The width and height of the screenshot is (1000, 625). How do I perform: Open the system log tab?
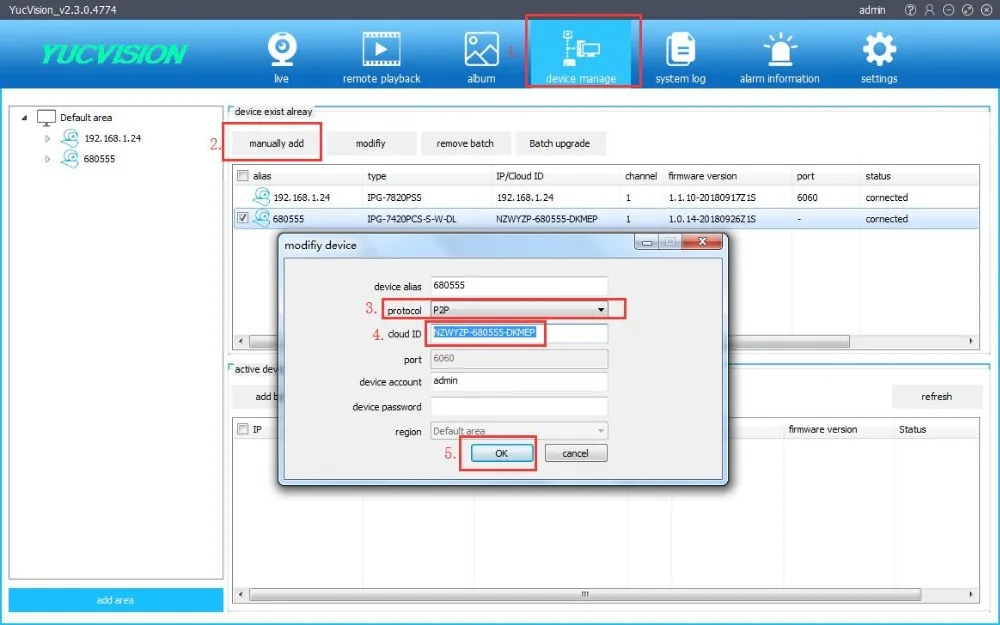pyautogui.click(x=680, y=57)
